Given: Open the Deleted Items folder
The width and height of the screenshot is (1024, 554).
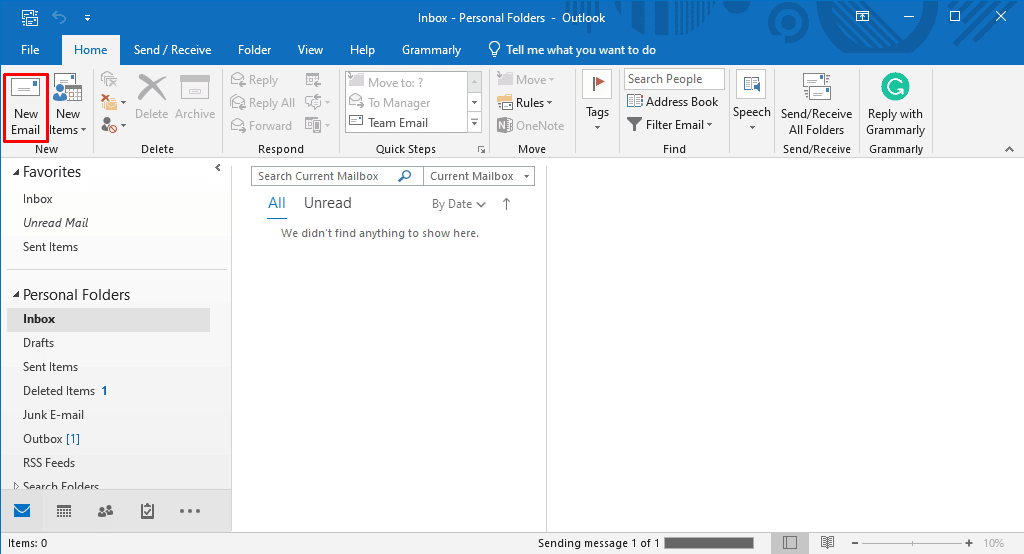Looking at the screenshot, I should 59,391.
